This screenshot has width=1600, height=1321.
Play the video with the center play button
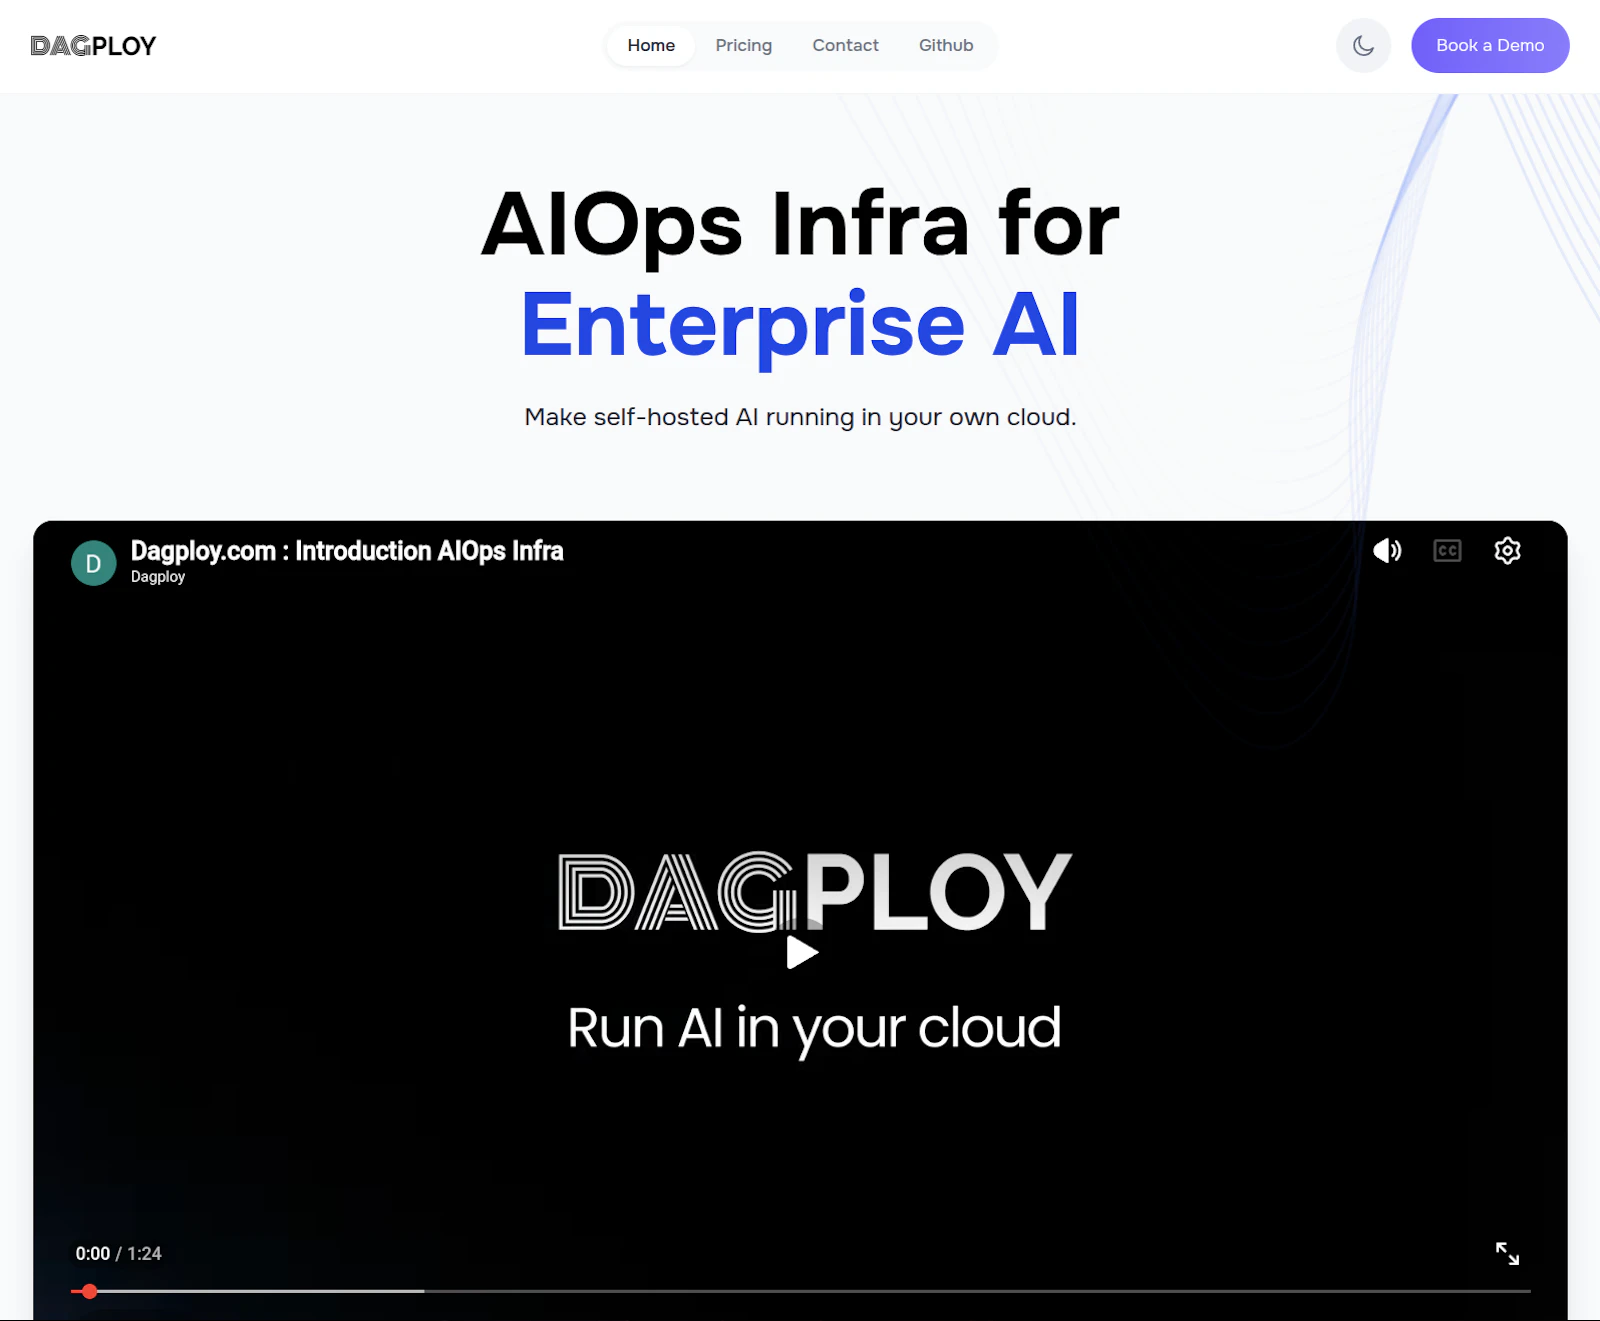pos(801,953)
